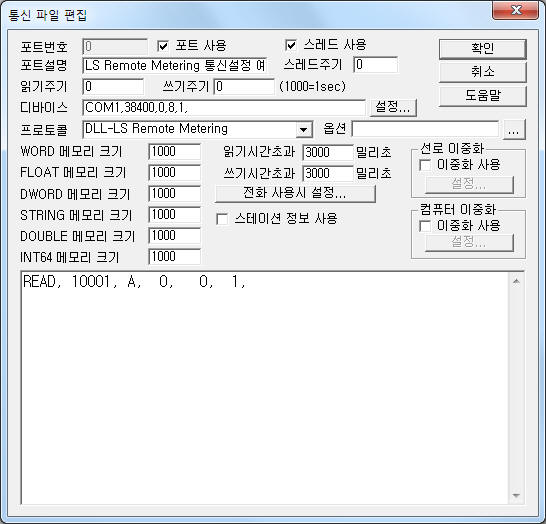546x524 pixels.
Task: Focus DOUBLE 메모리 크기 field
Action: point(174,236)
